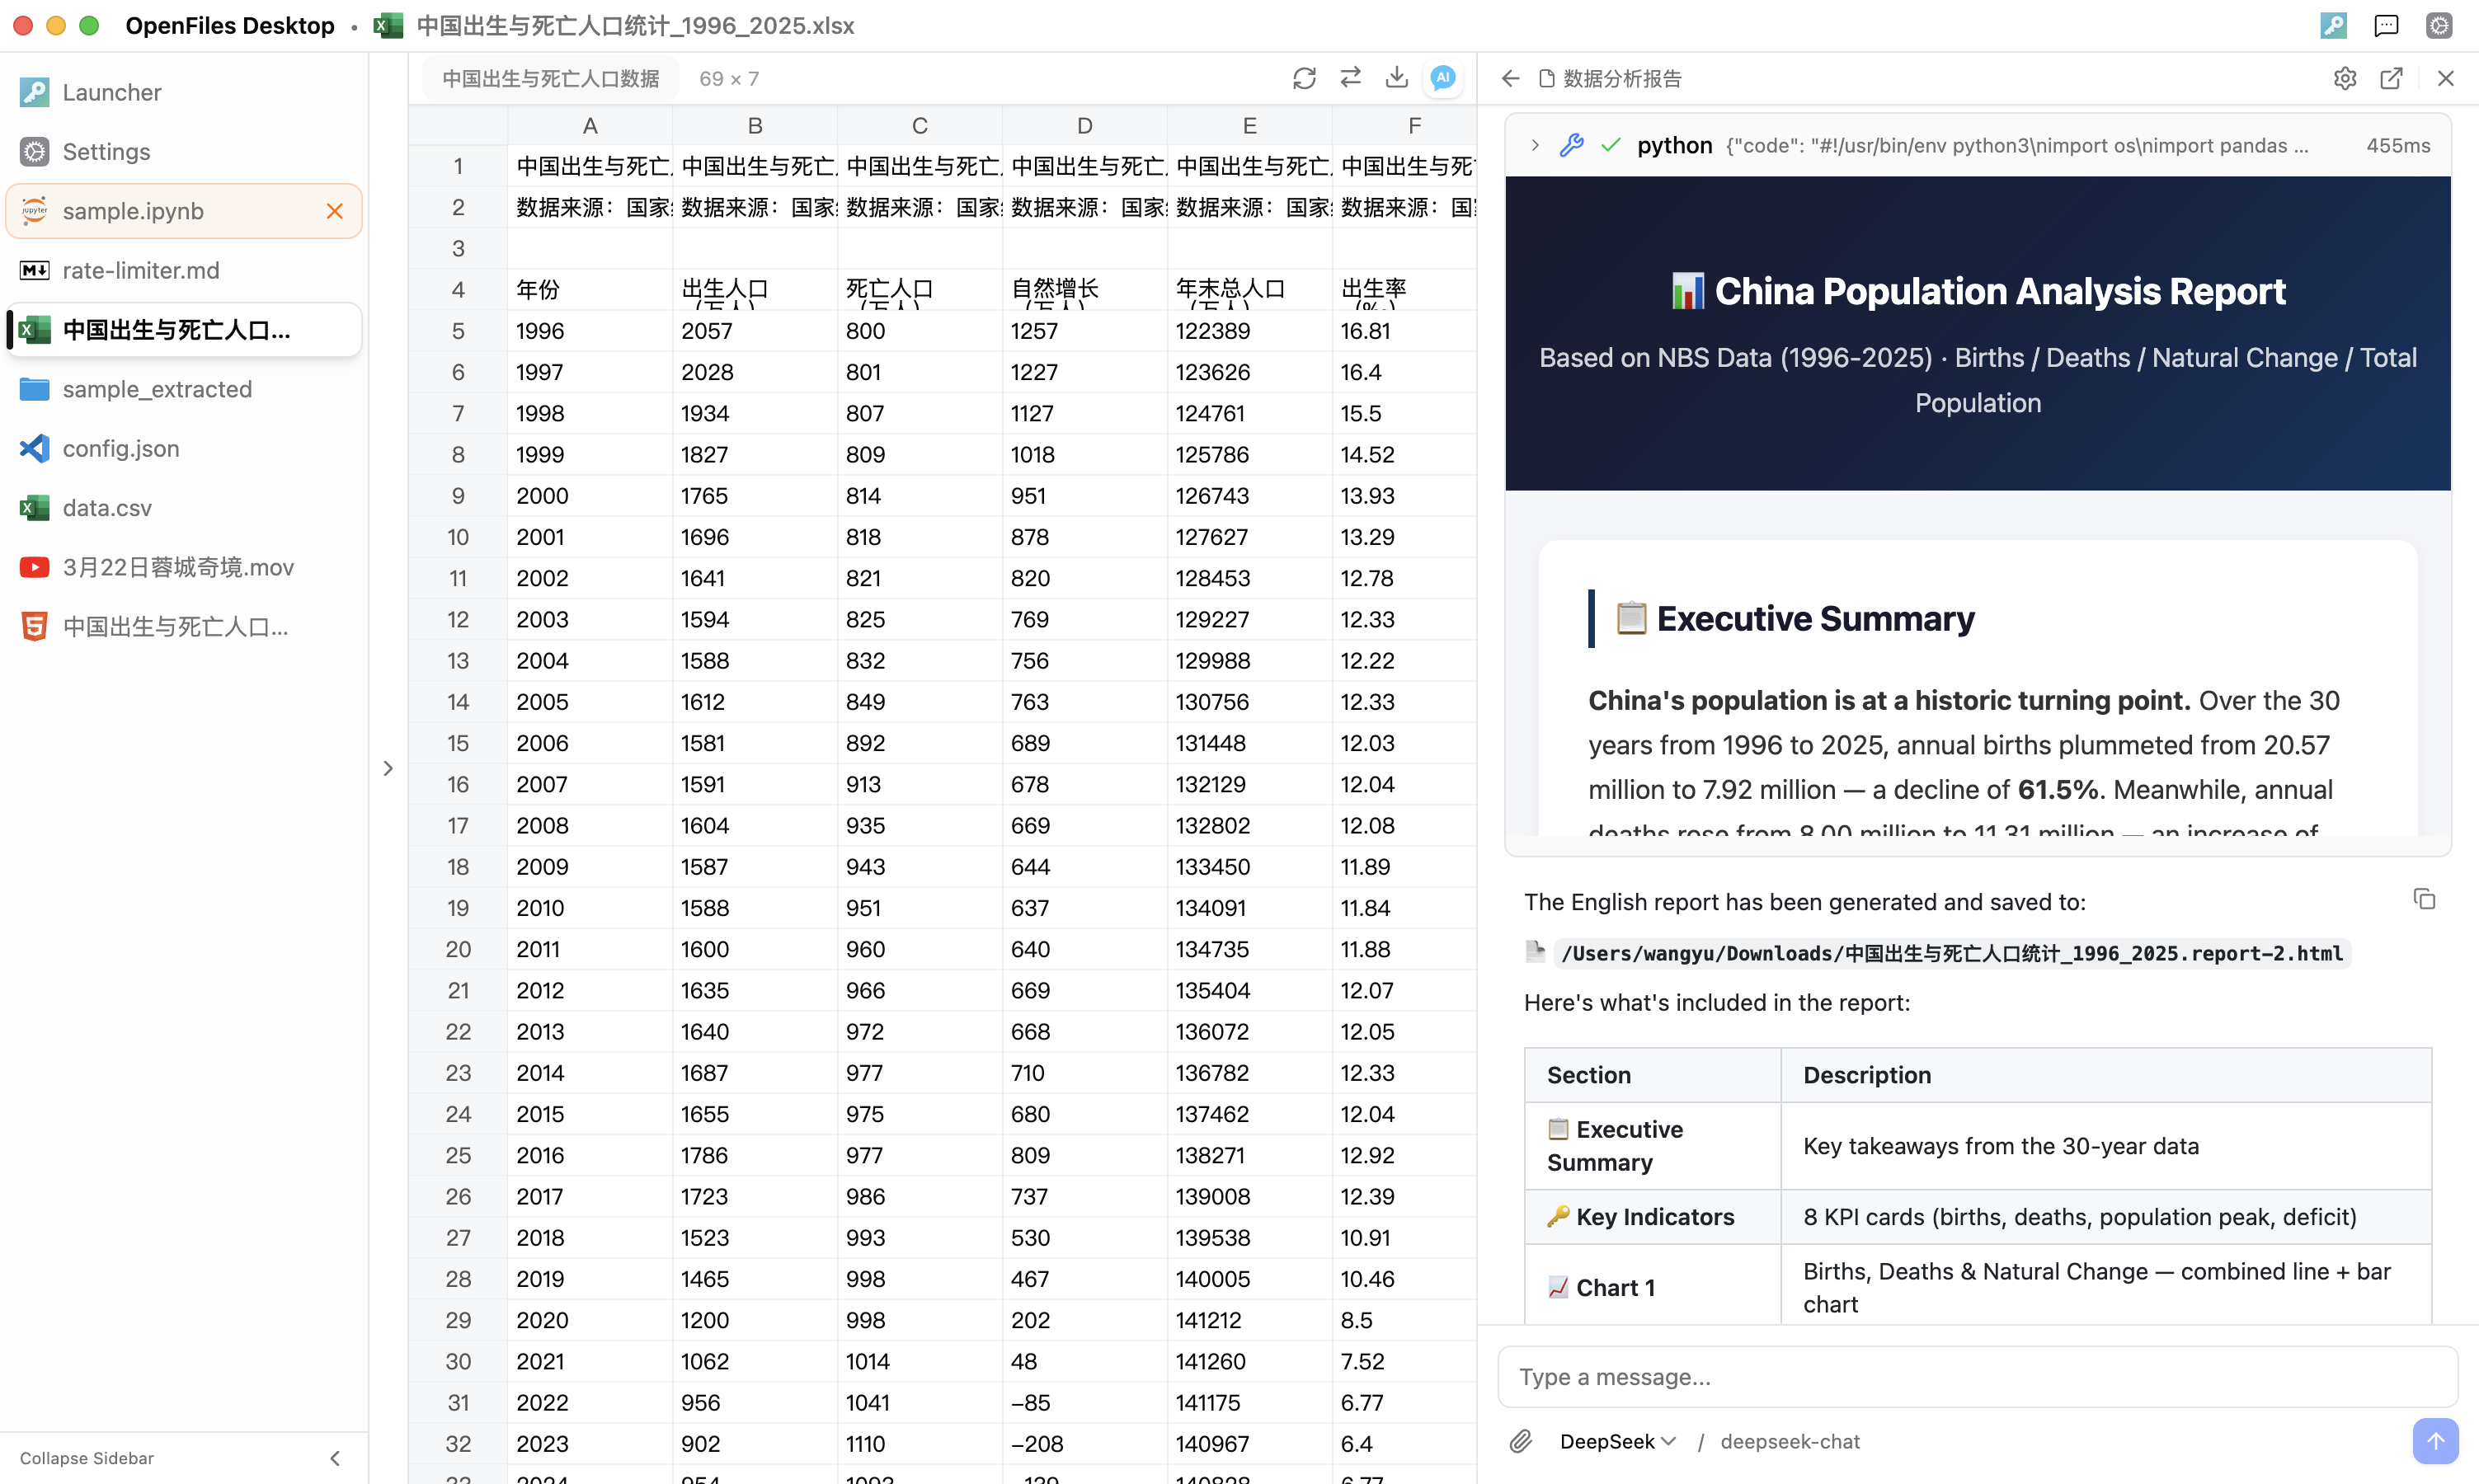Select cell with year 1996
The height and width of the screenshot is (1484, 2479).
tap(590, 330)
